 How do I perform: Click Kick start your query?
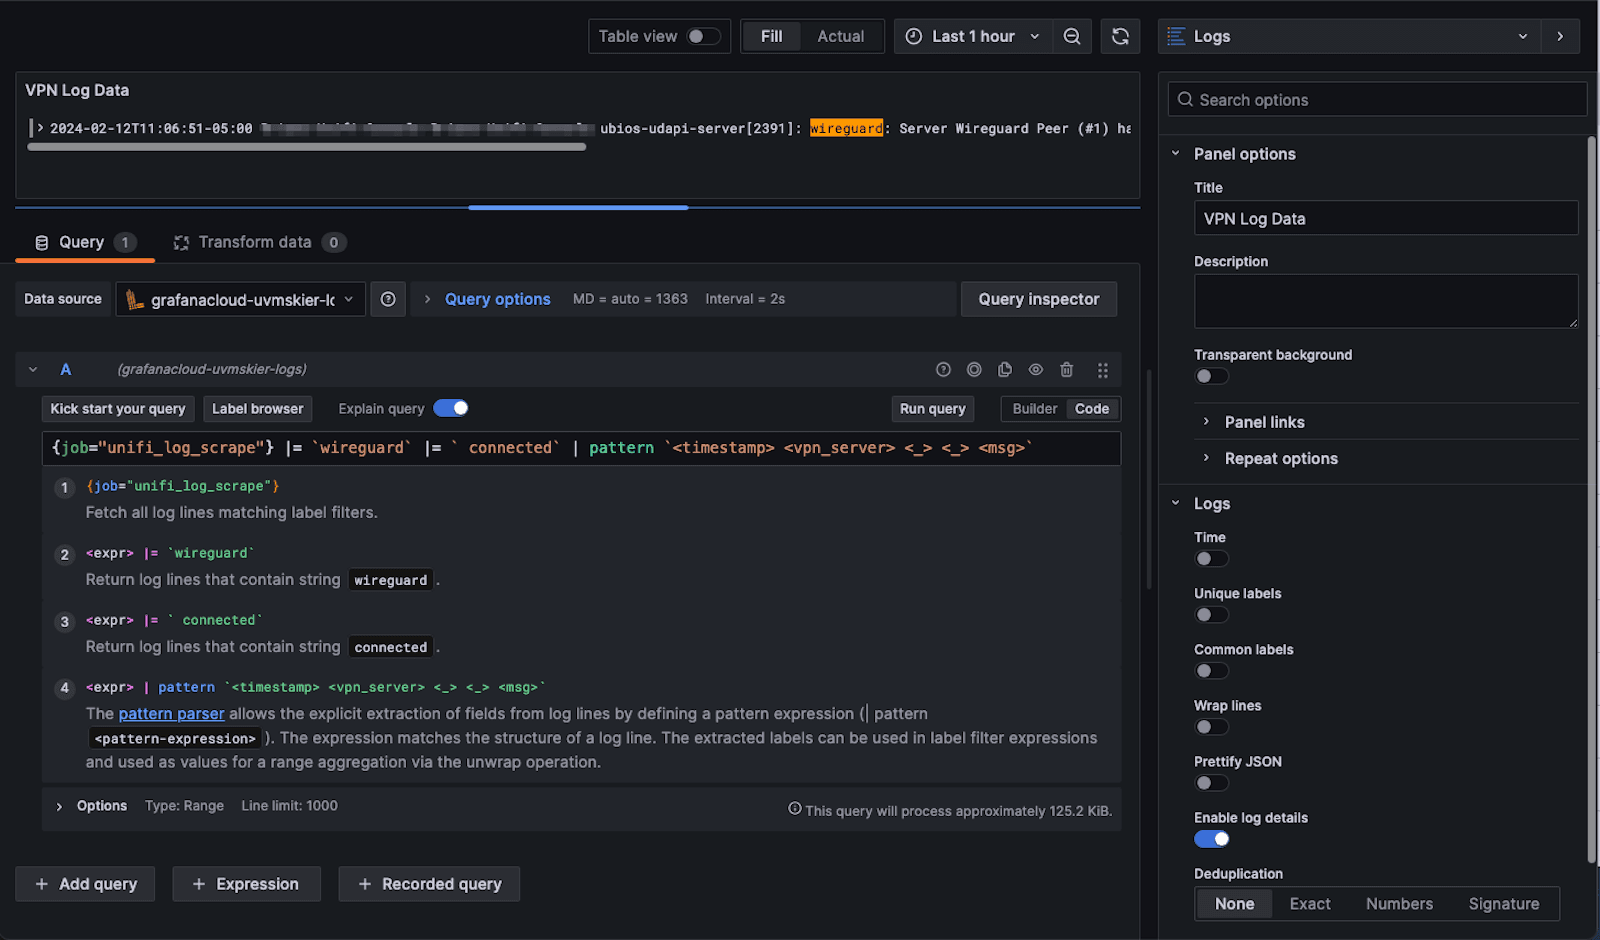(x=118, y=409)
